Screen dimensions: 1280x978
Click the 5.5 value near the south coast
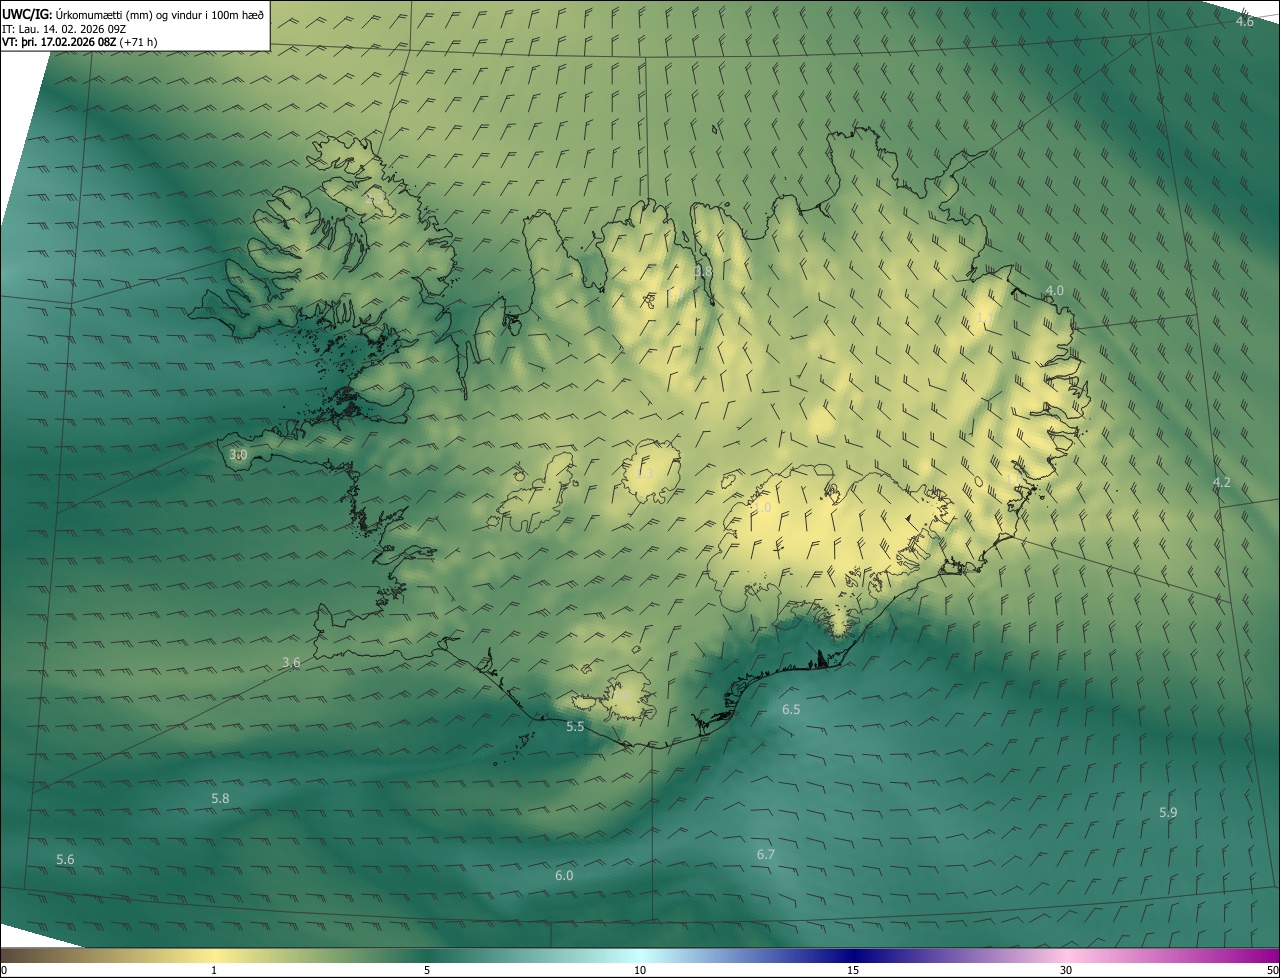[x=575, y=727]
